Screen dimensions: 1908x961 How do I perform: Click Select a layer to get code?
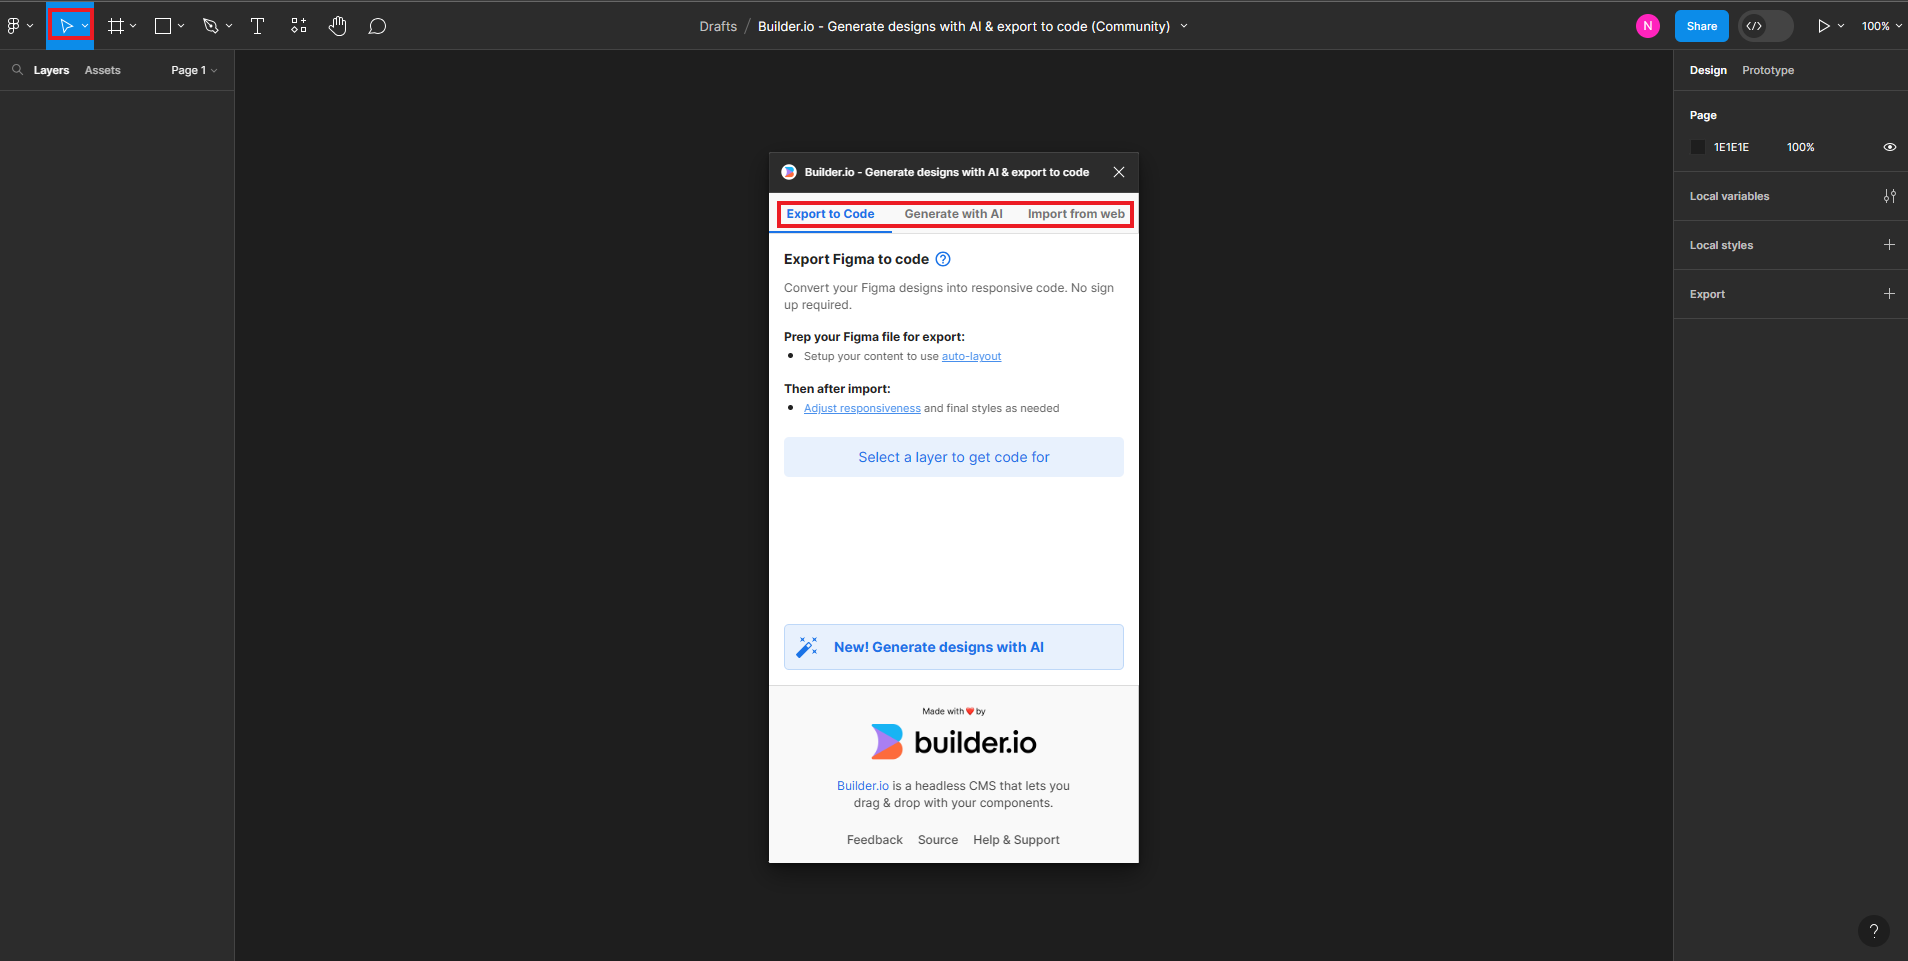point(954,457)
